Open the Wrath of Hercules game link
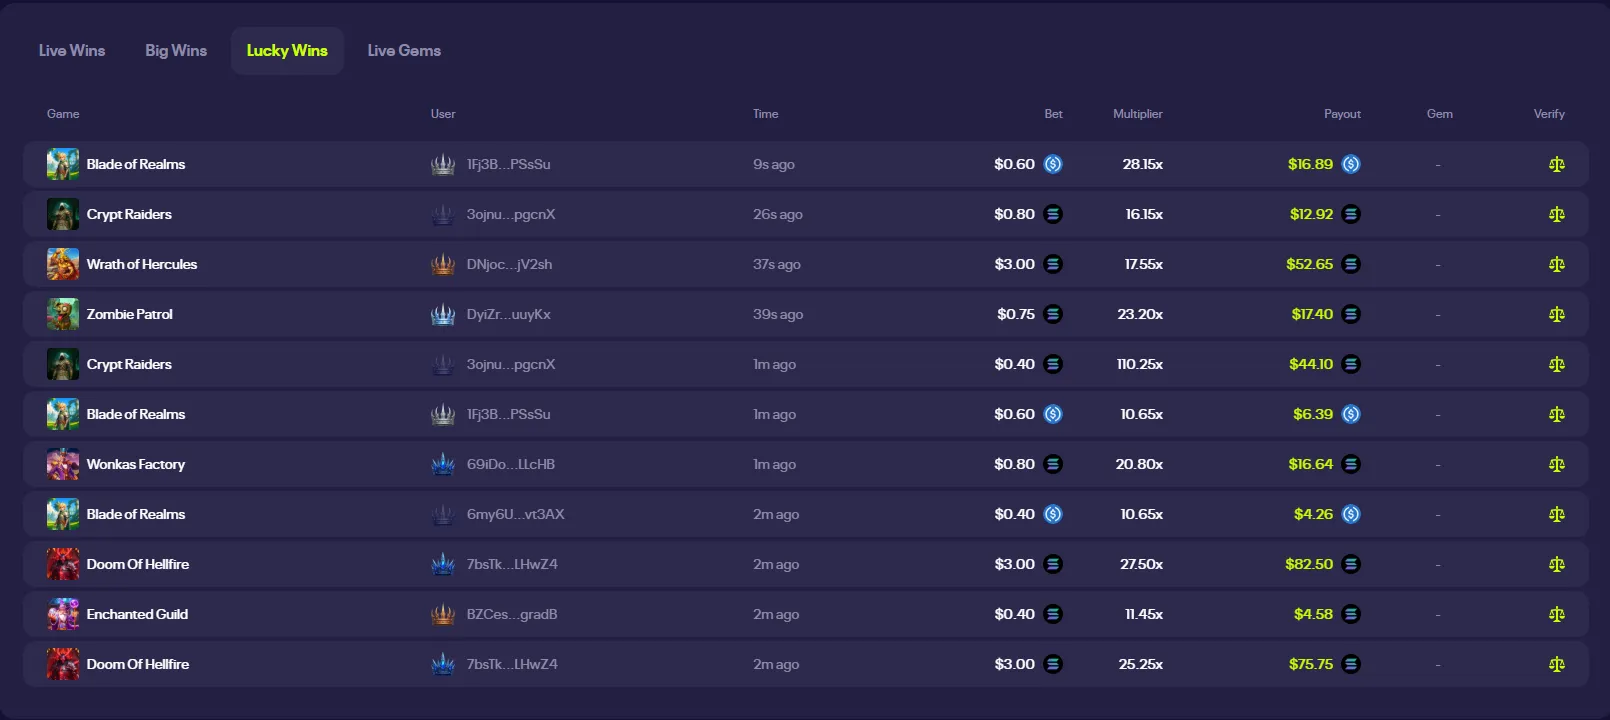1610x720 pixels. 142,264
